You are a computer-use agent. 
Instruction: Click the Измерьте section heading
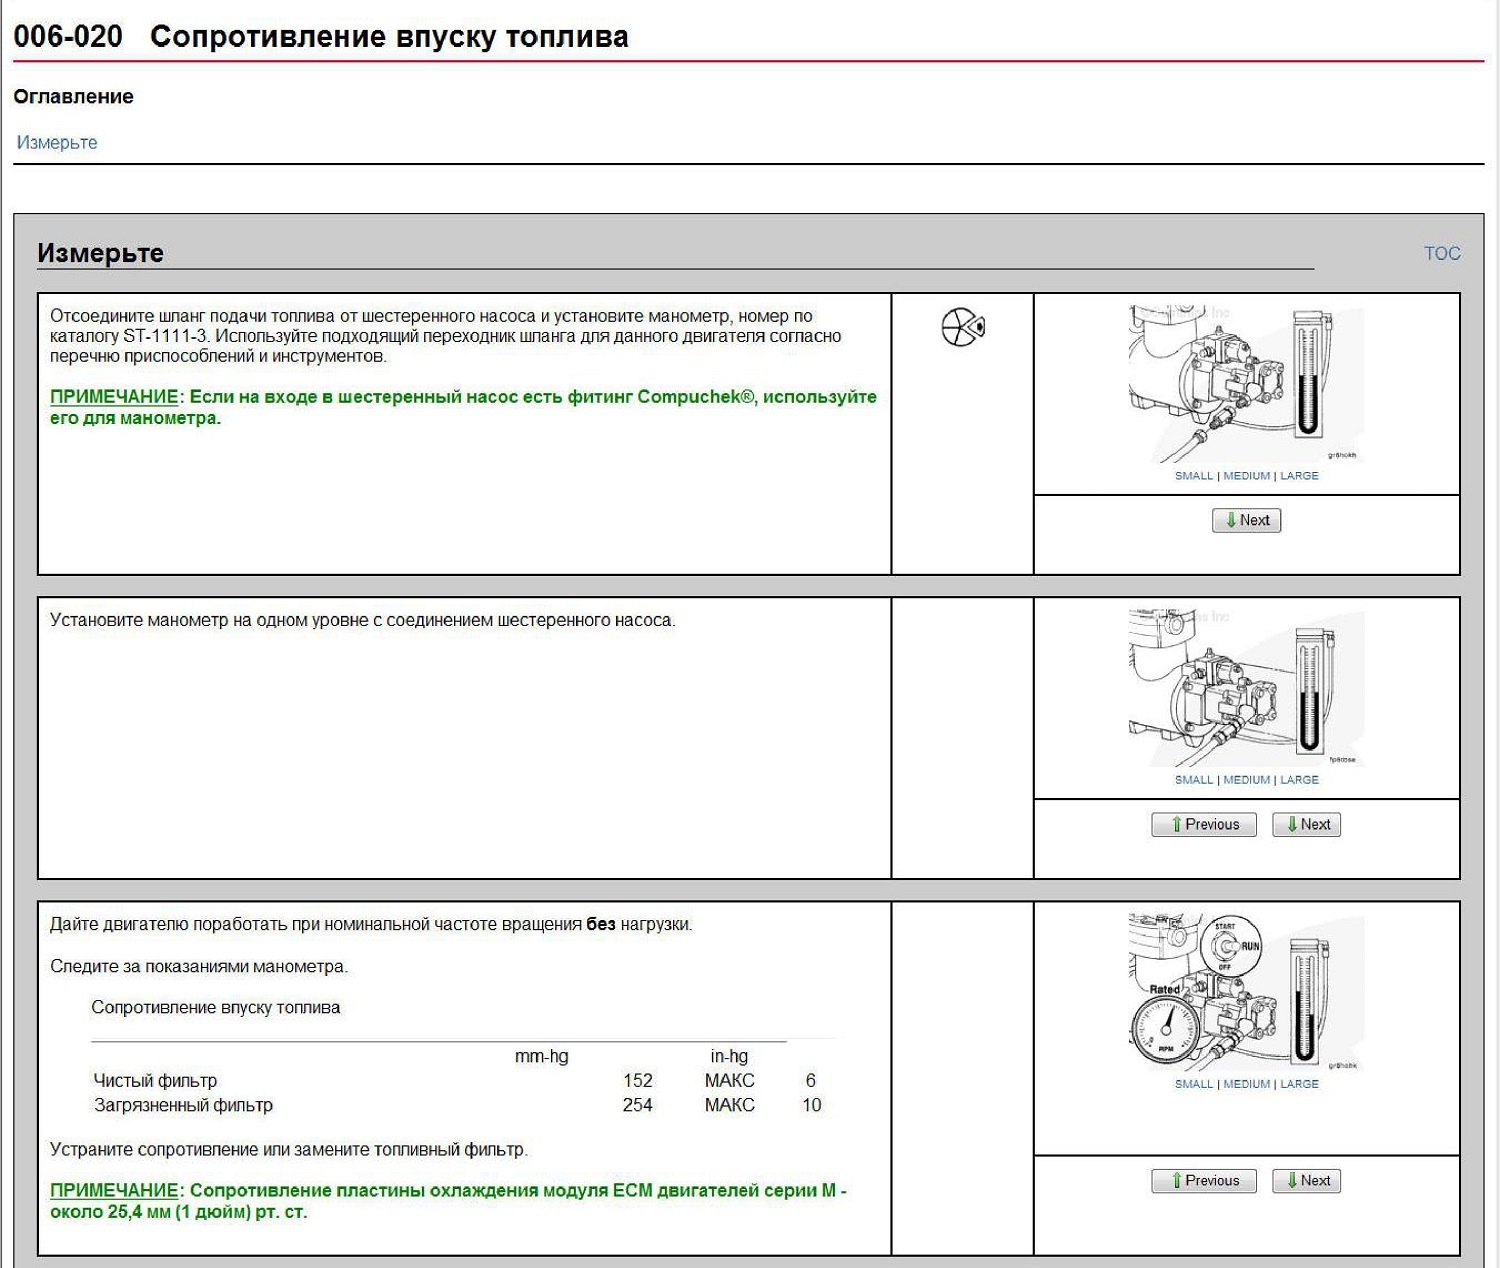100,253
